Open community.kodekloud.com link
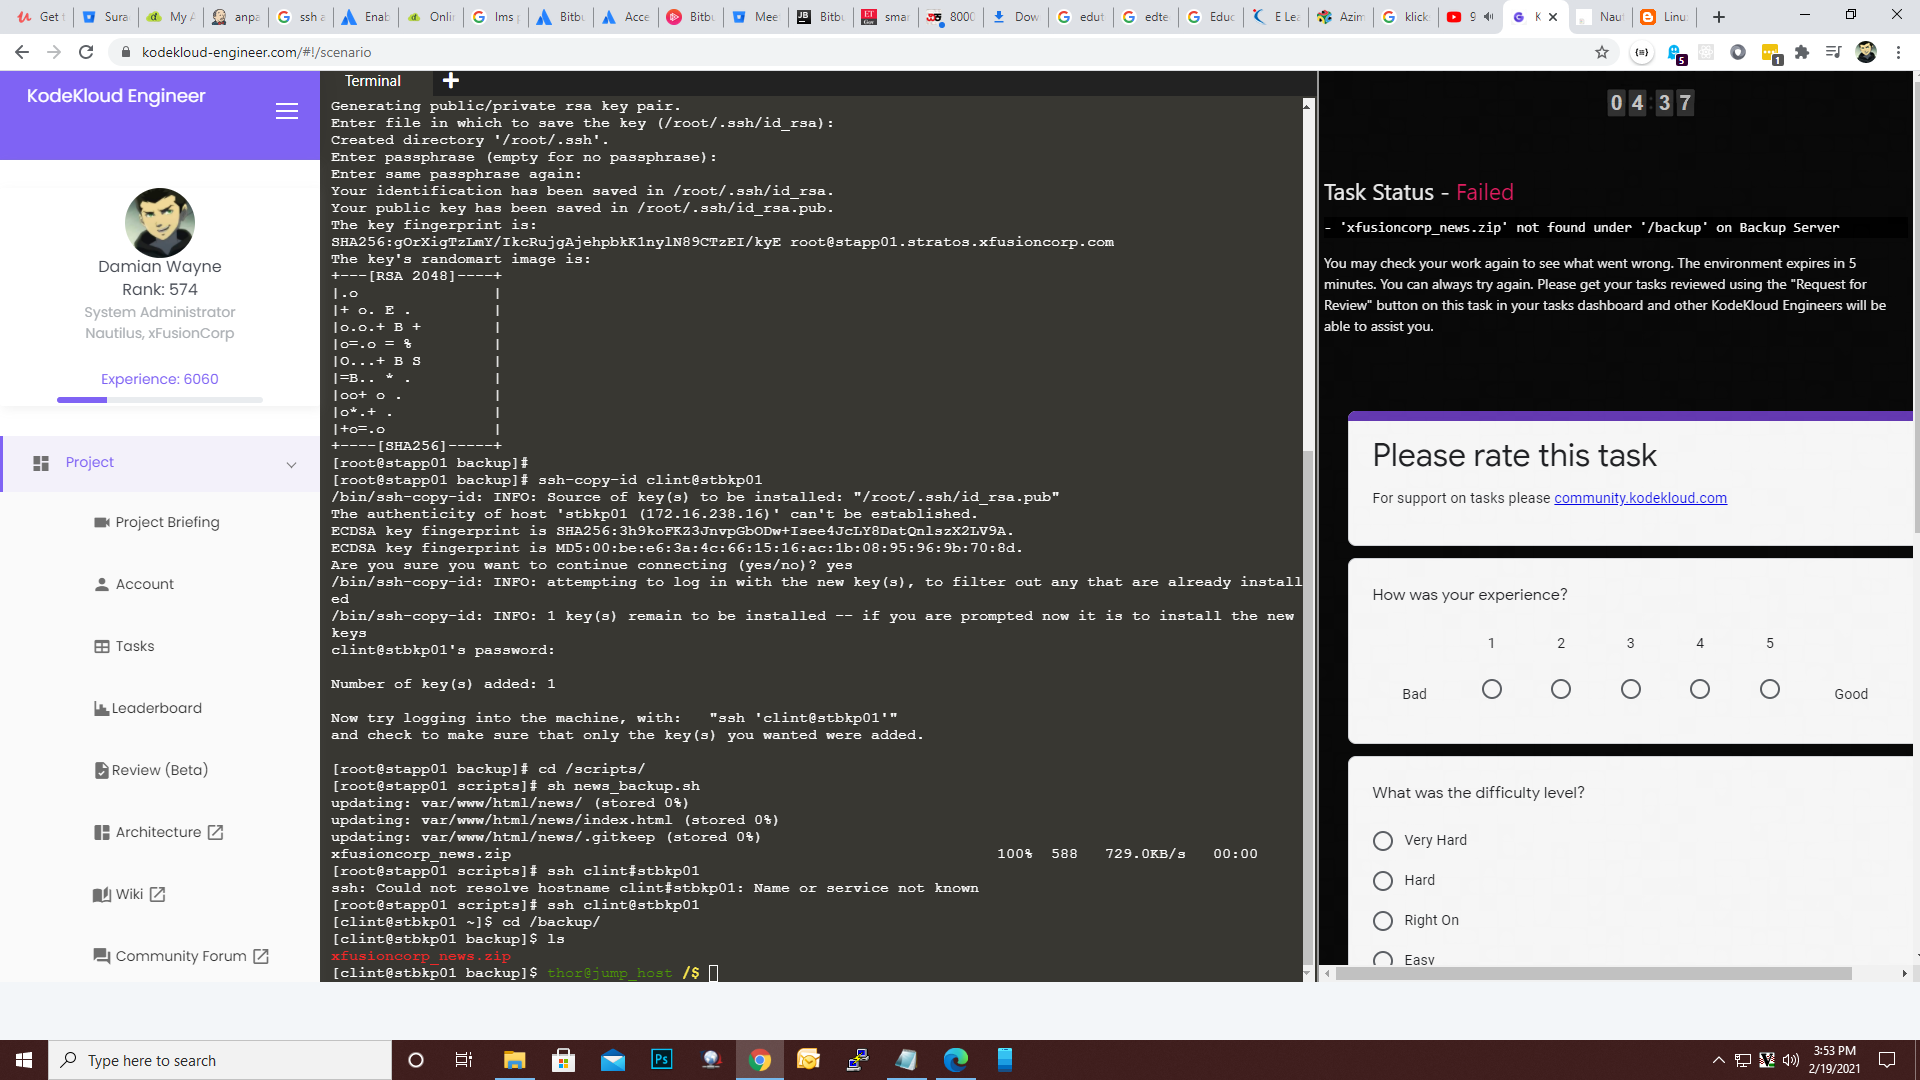 [x=1640, y=498]
